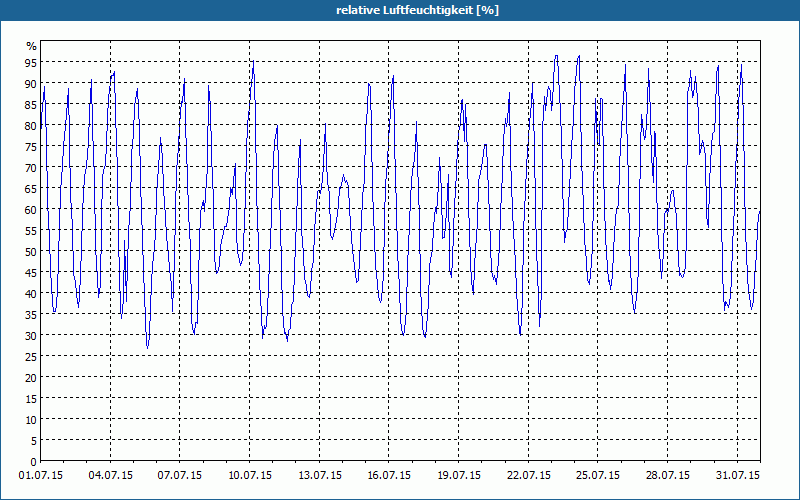Click the % unit label on y-axis
Image resolution: width=800 pixels, height=500 pixels.
(32, 46)
